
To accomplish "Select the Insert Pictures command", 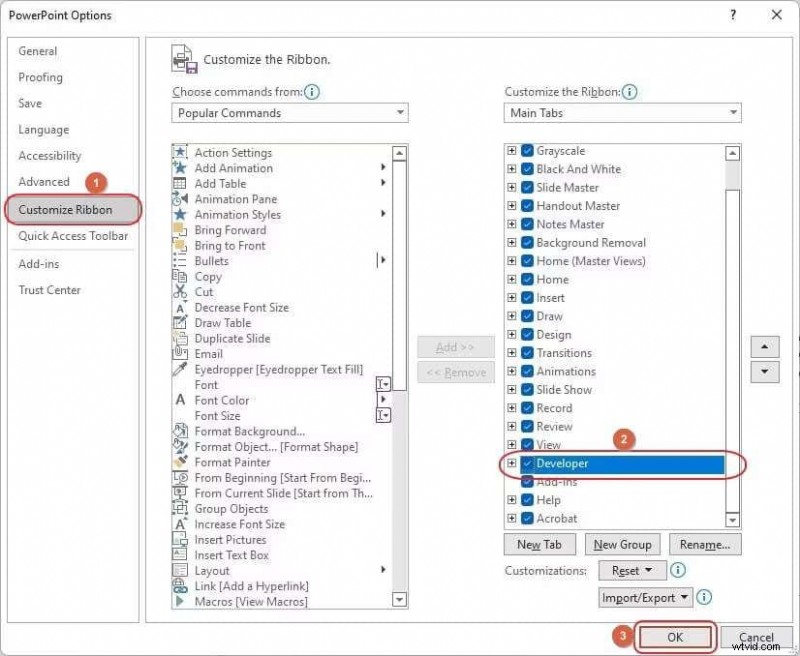I will 230,539.
